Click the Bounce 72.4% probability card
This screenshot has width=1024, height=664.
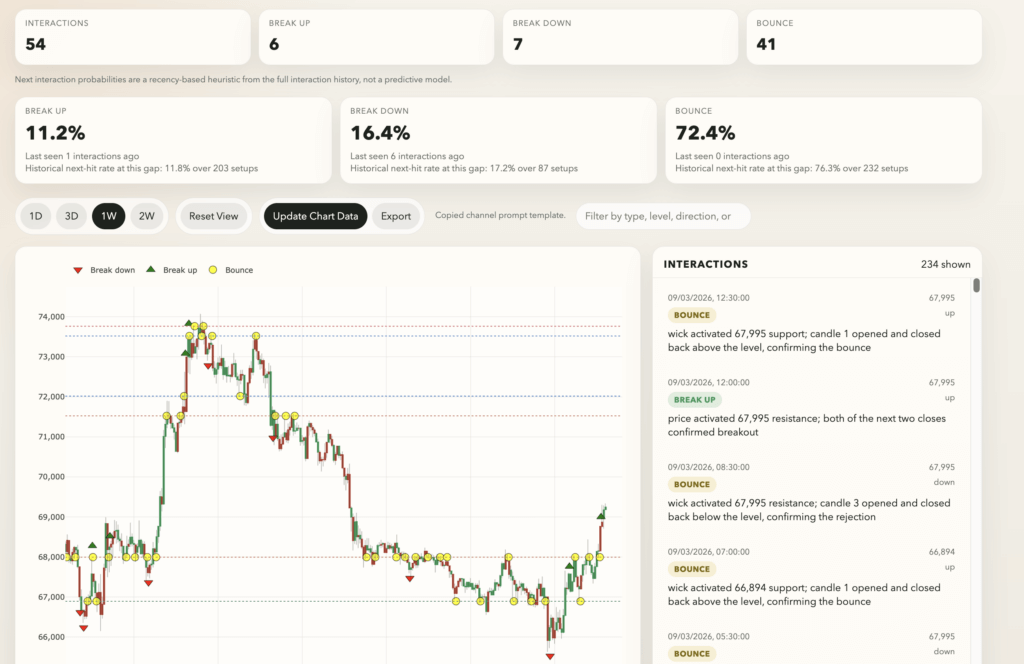click(x=822, y=140)
